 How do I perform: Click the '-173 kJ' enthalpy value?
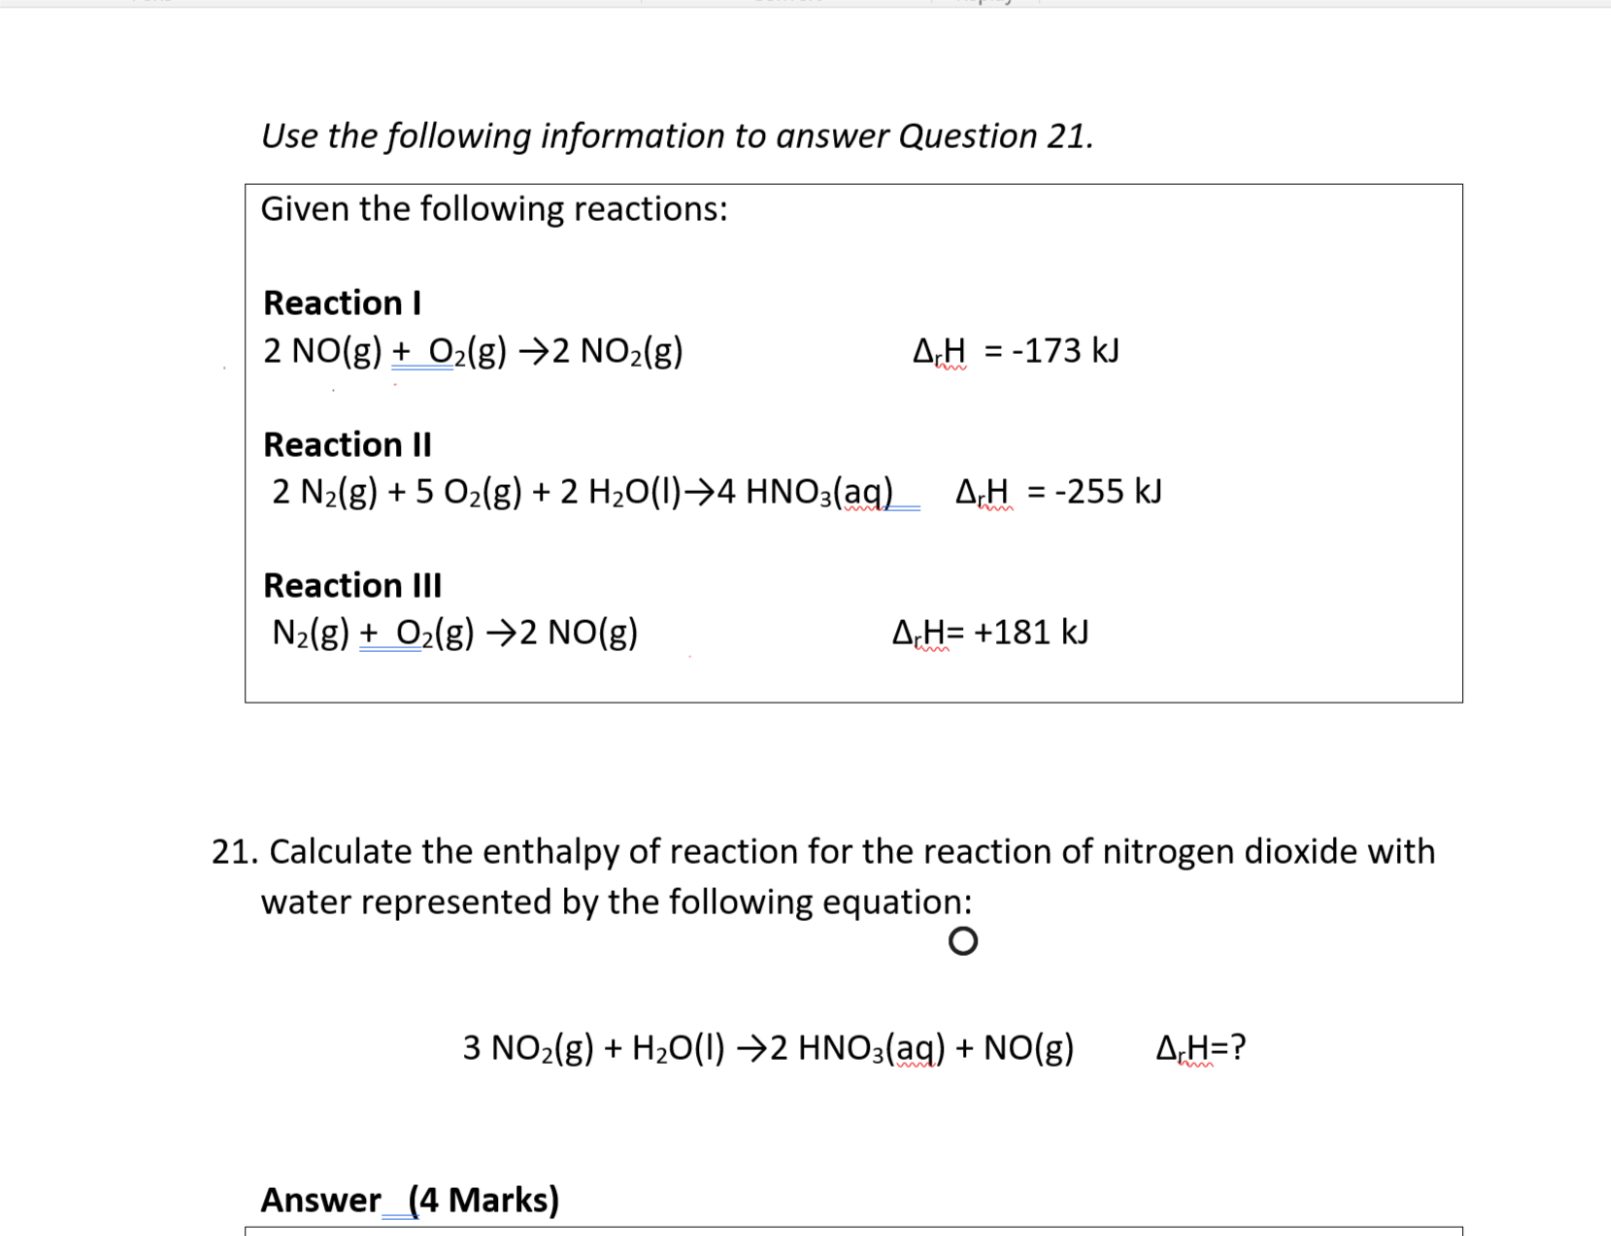pyautogui.click(x=1065, y=351)
